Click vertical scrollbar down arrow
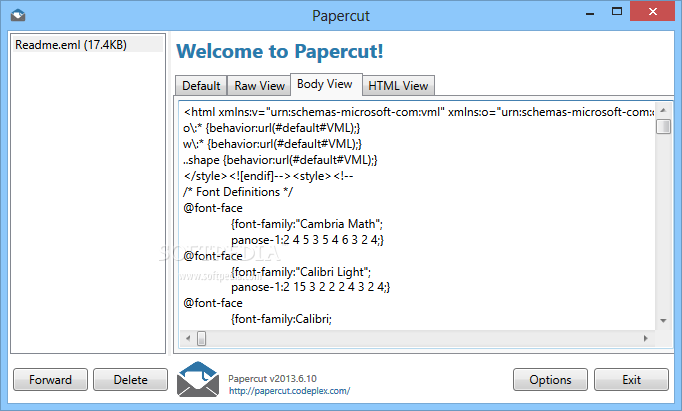Viewport: 682px width, 411px height. tap(663, 321)
